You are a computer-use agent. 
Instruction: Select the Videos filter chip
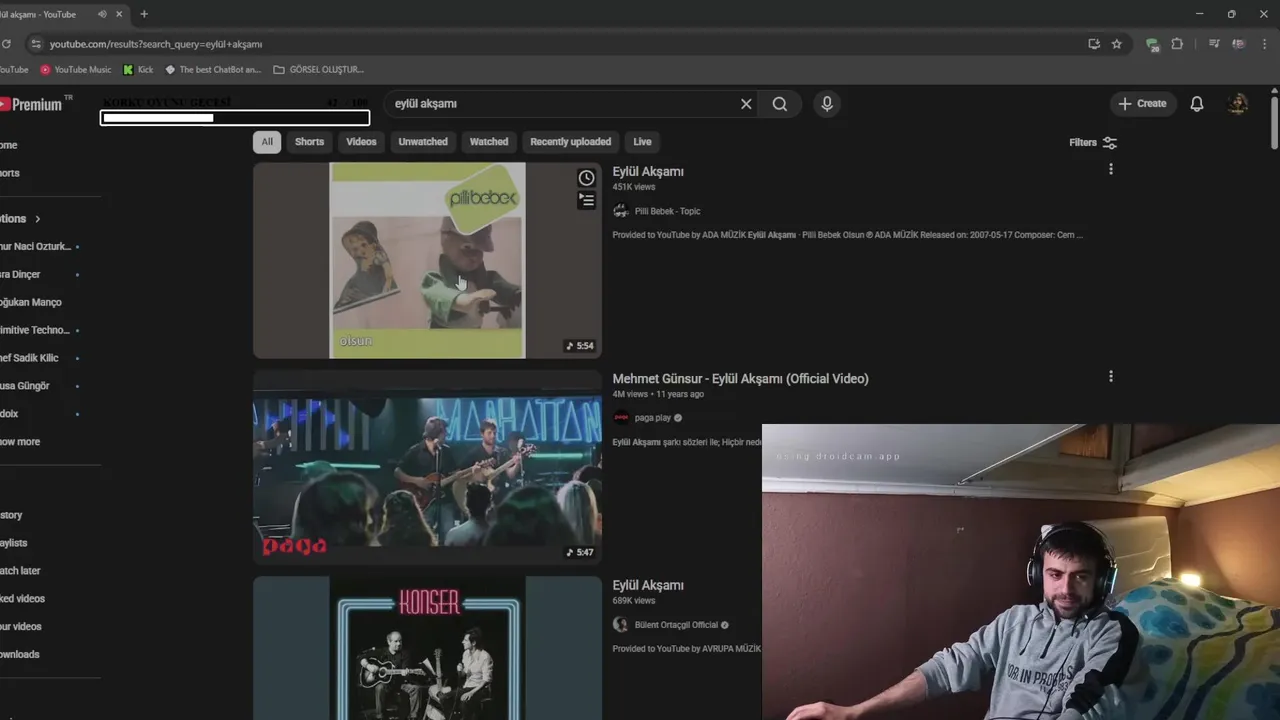361,142
